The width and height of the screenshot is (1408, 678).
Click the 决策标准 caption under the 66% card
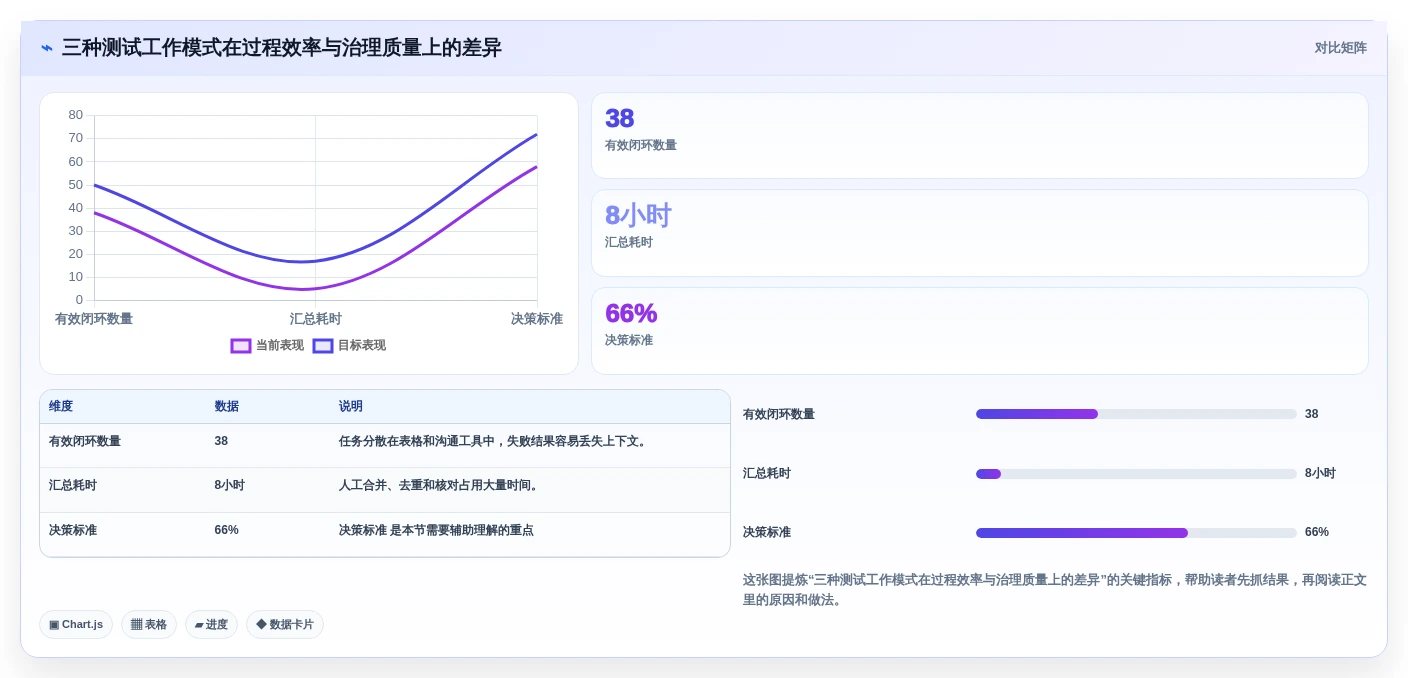(629, 341)
